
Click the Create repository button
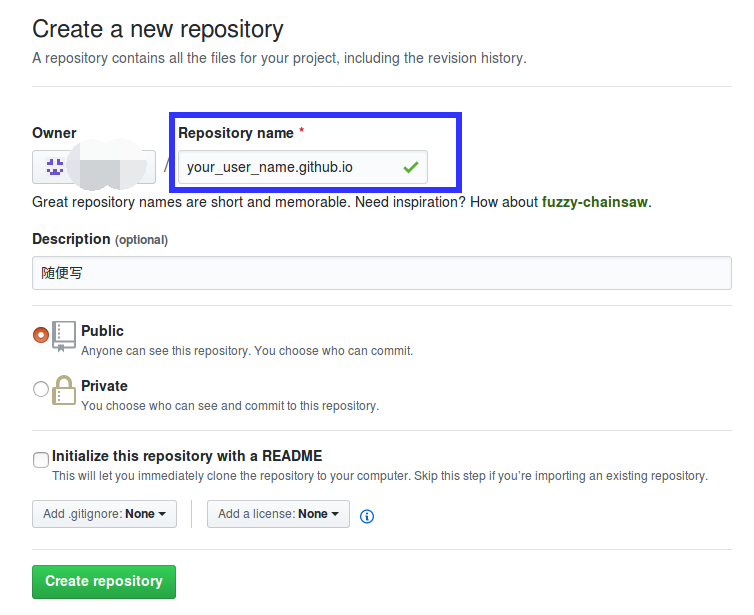(x=104, y=581)
